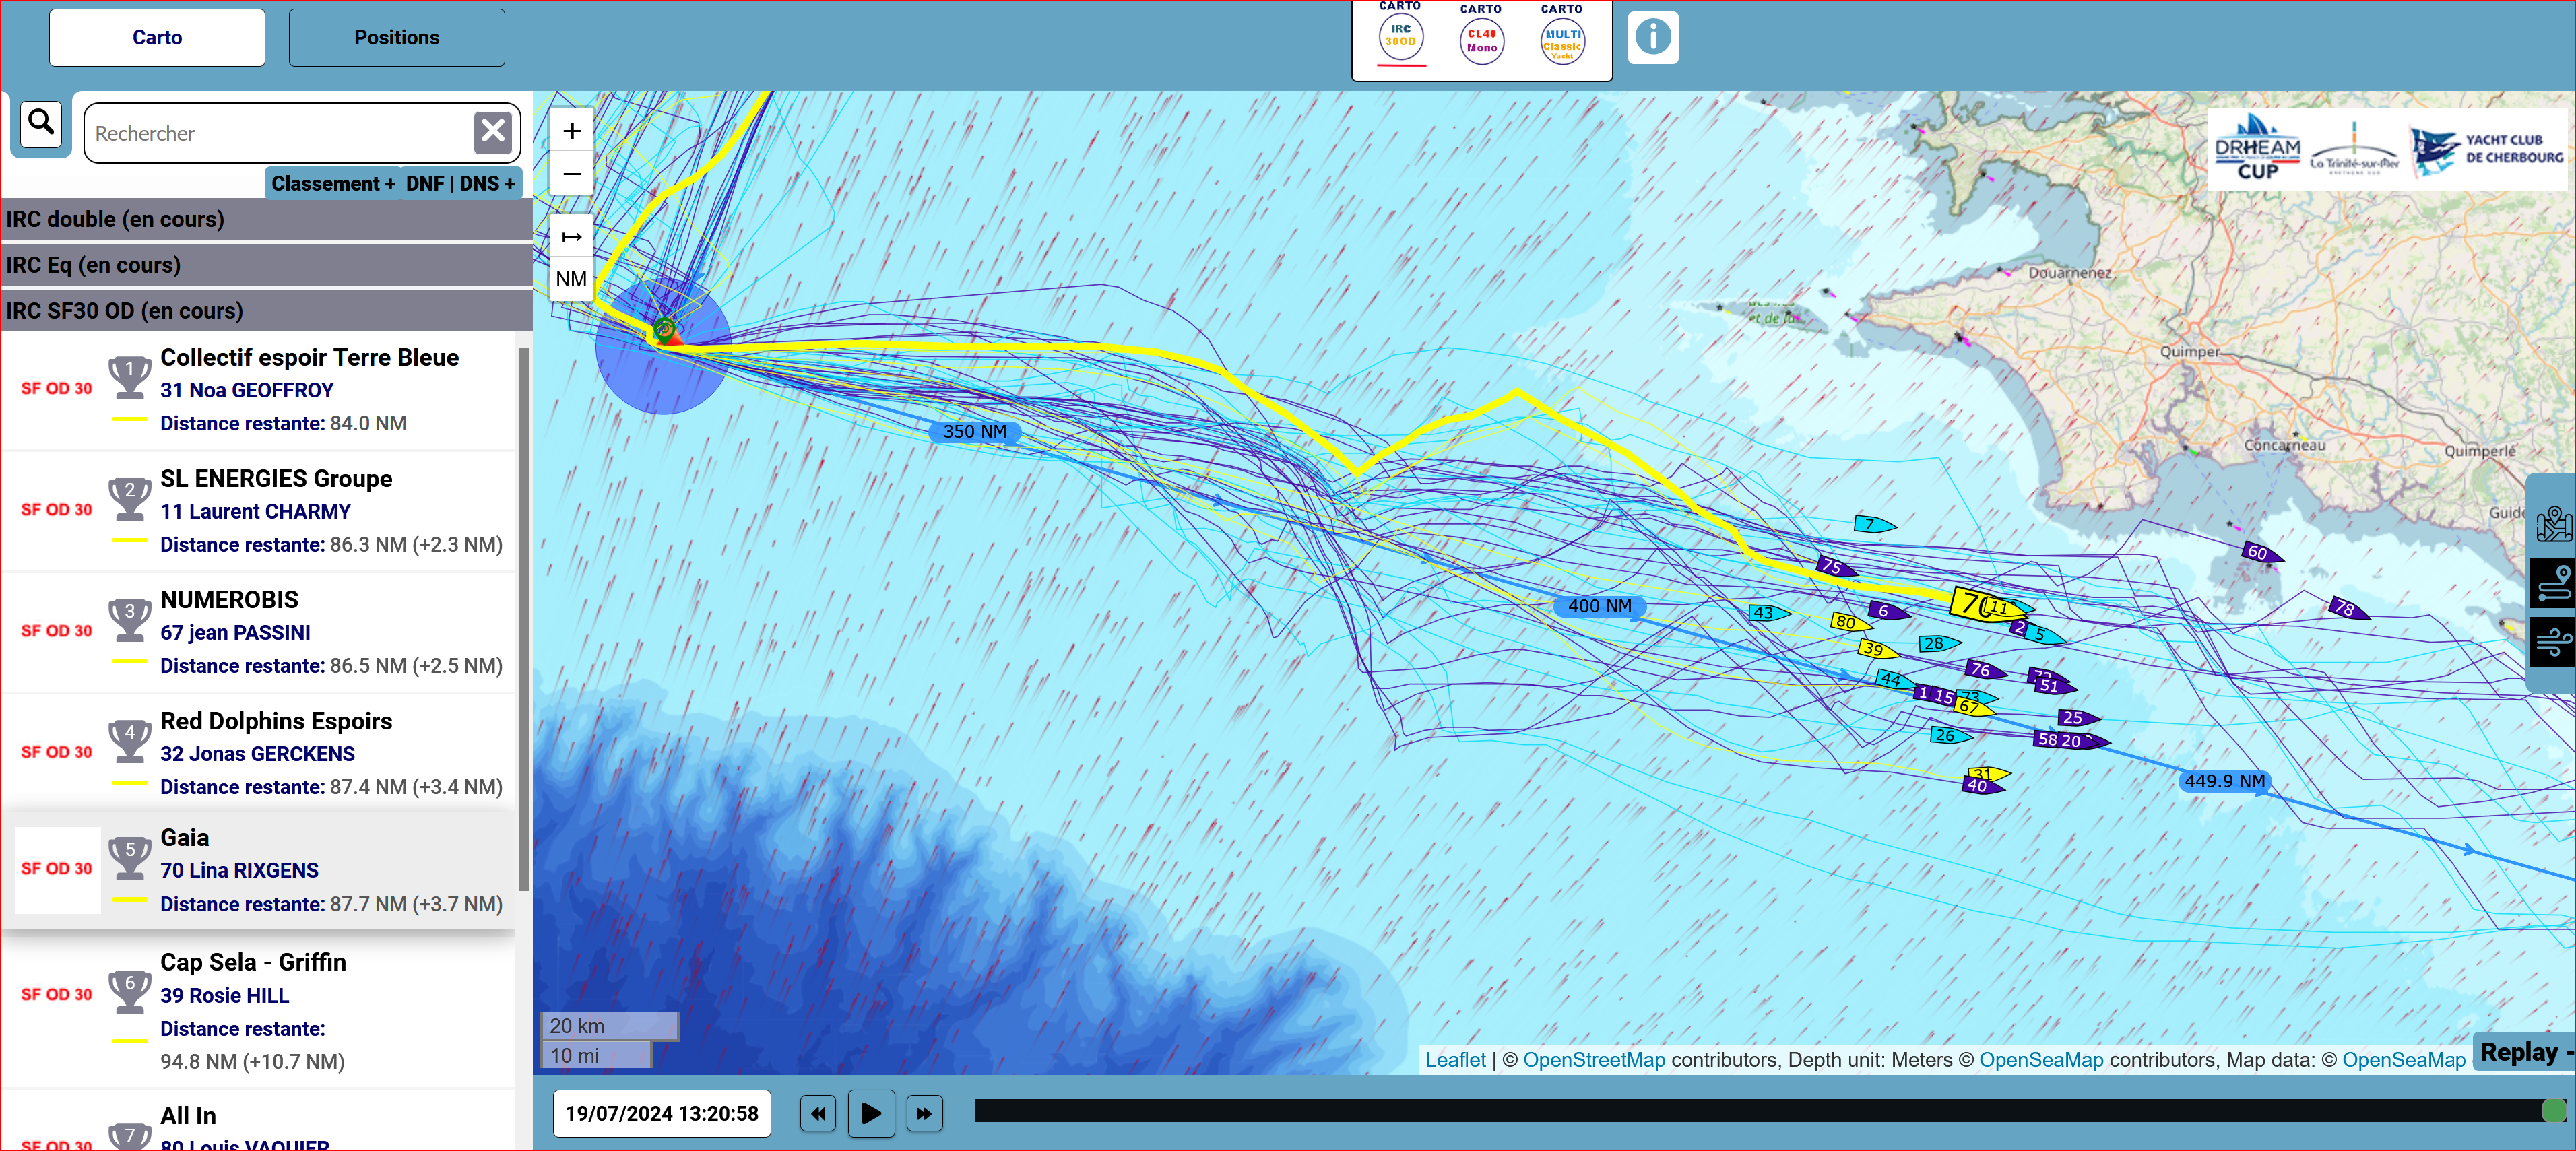
Task: Click 39 Rosie HILL skipper name
Action: point(225,996)
